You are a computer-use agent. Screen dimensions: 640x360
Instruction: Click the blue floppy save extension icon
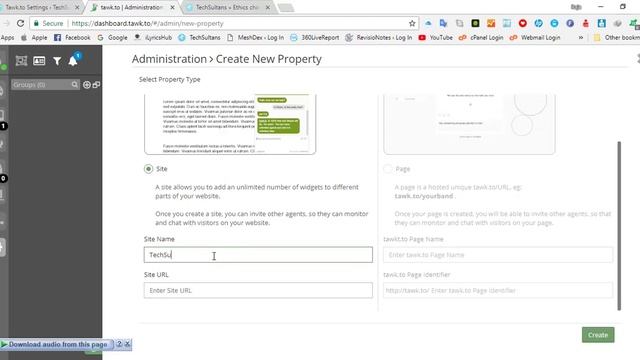602,23
